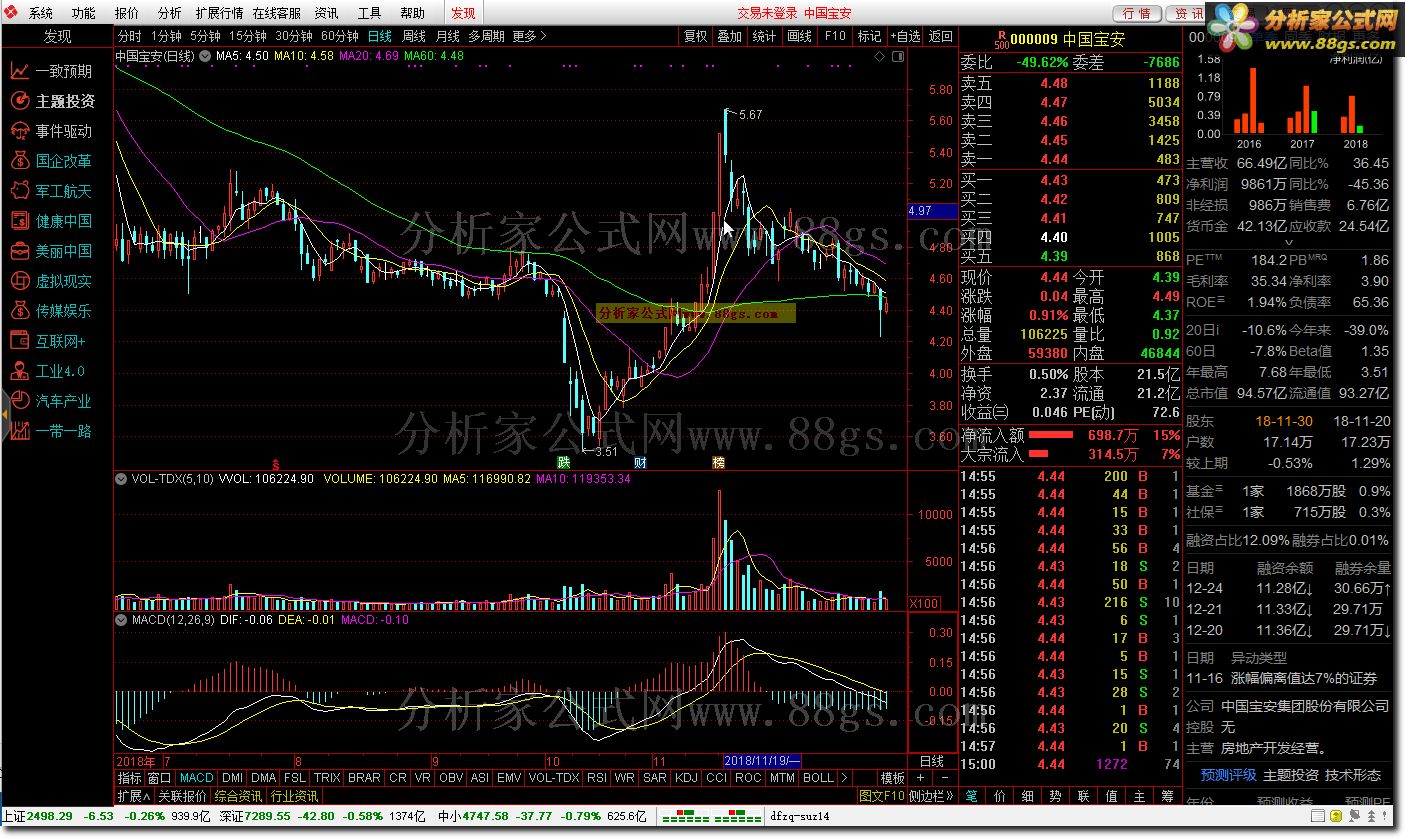Click the 5.67 peak price label on chart

(750, 115)
